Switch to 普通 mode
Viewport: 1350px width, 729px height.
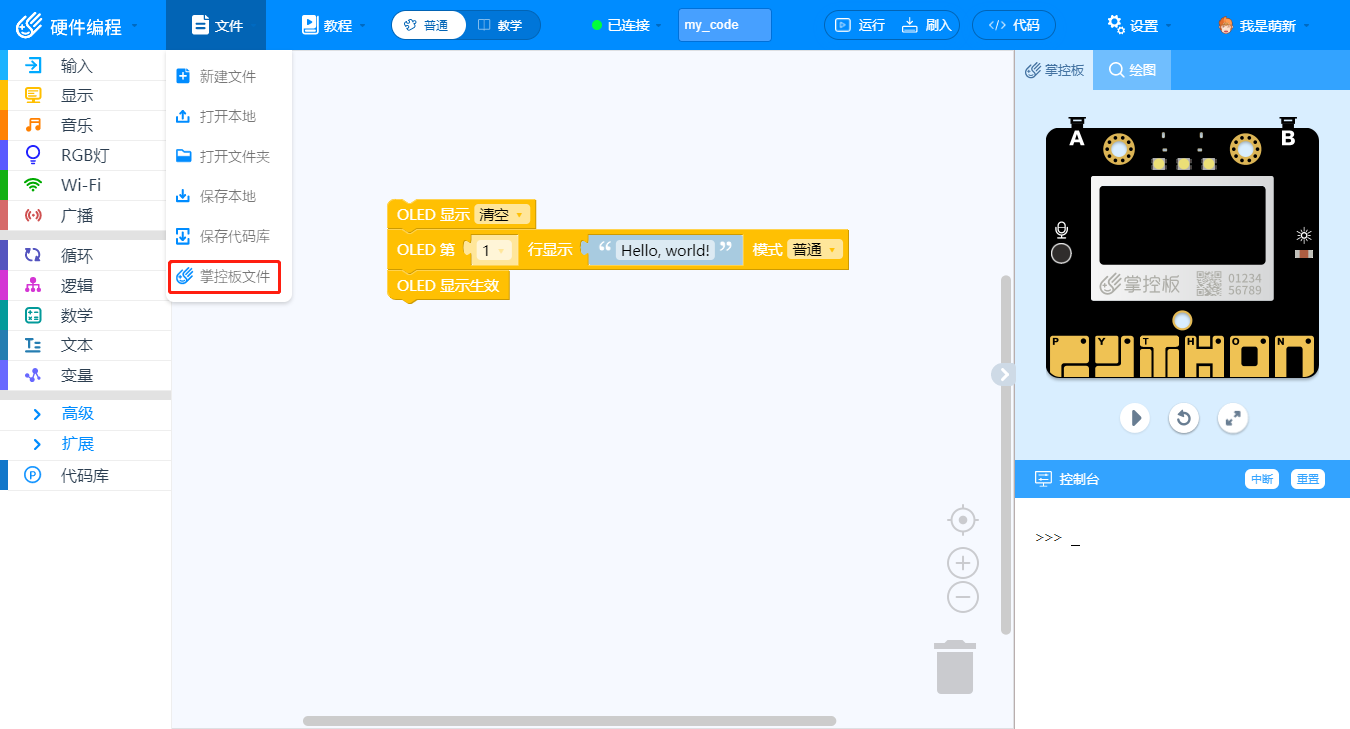[429, 25]
